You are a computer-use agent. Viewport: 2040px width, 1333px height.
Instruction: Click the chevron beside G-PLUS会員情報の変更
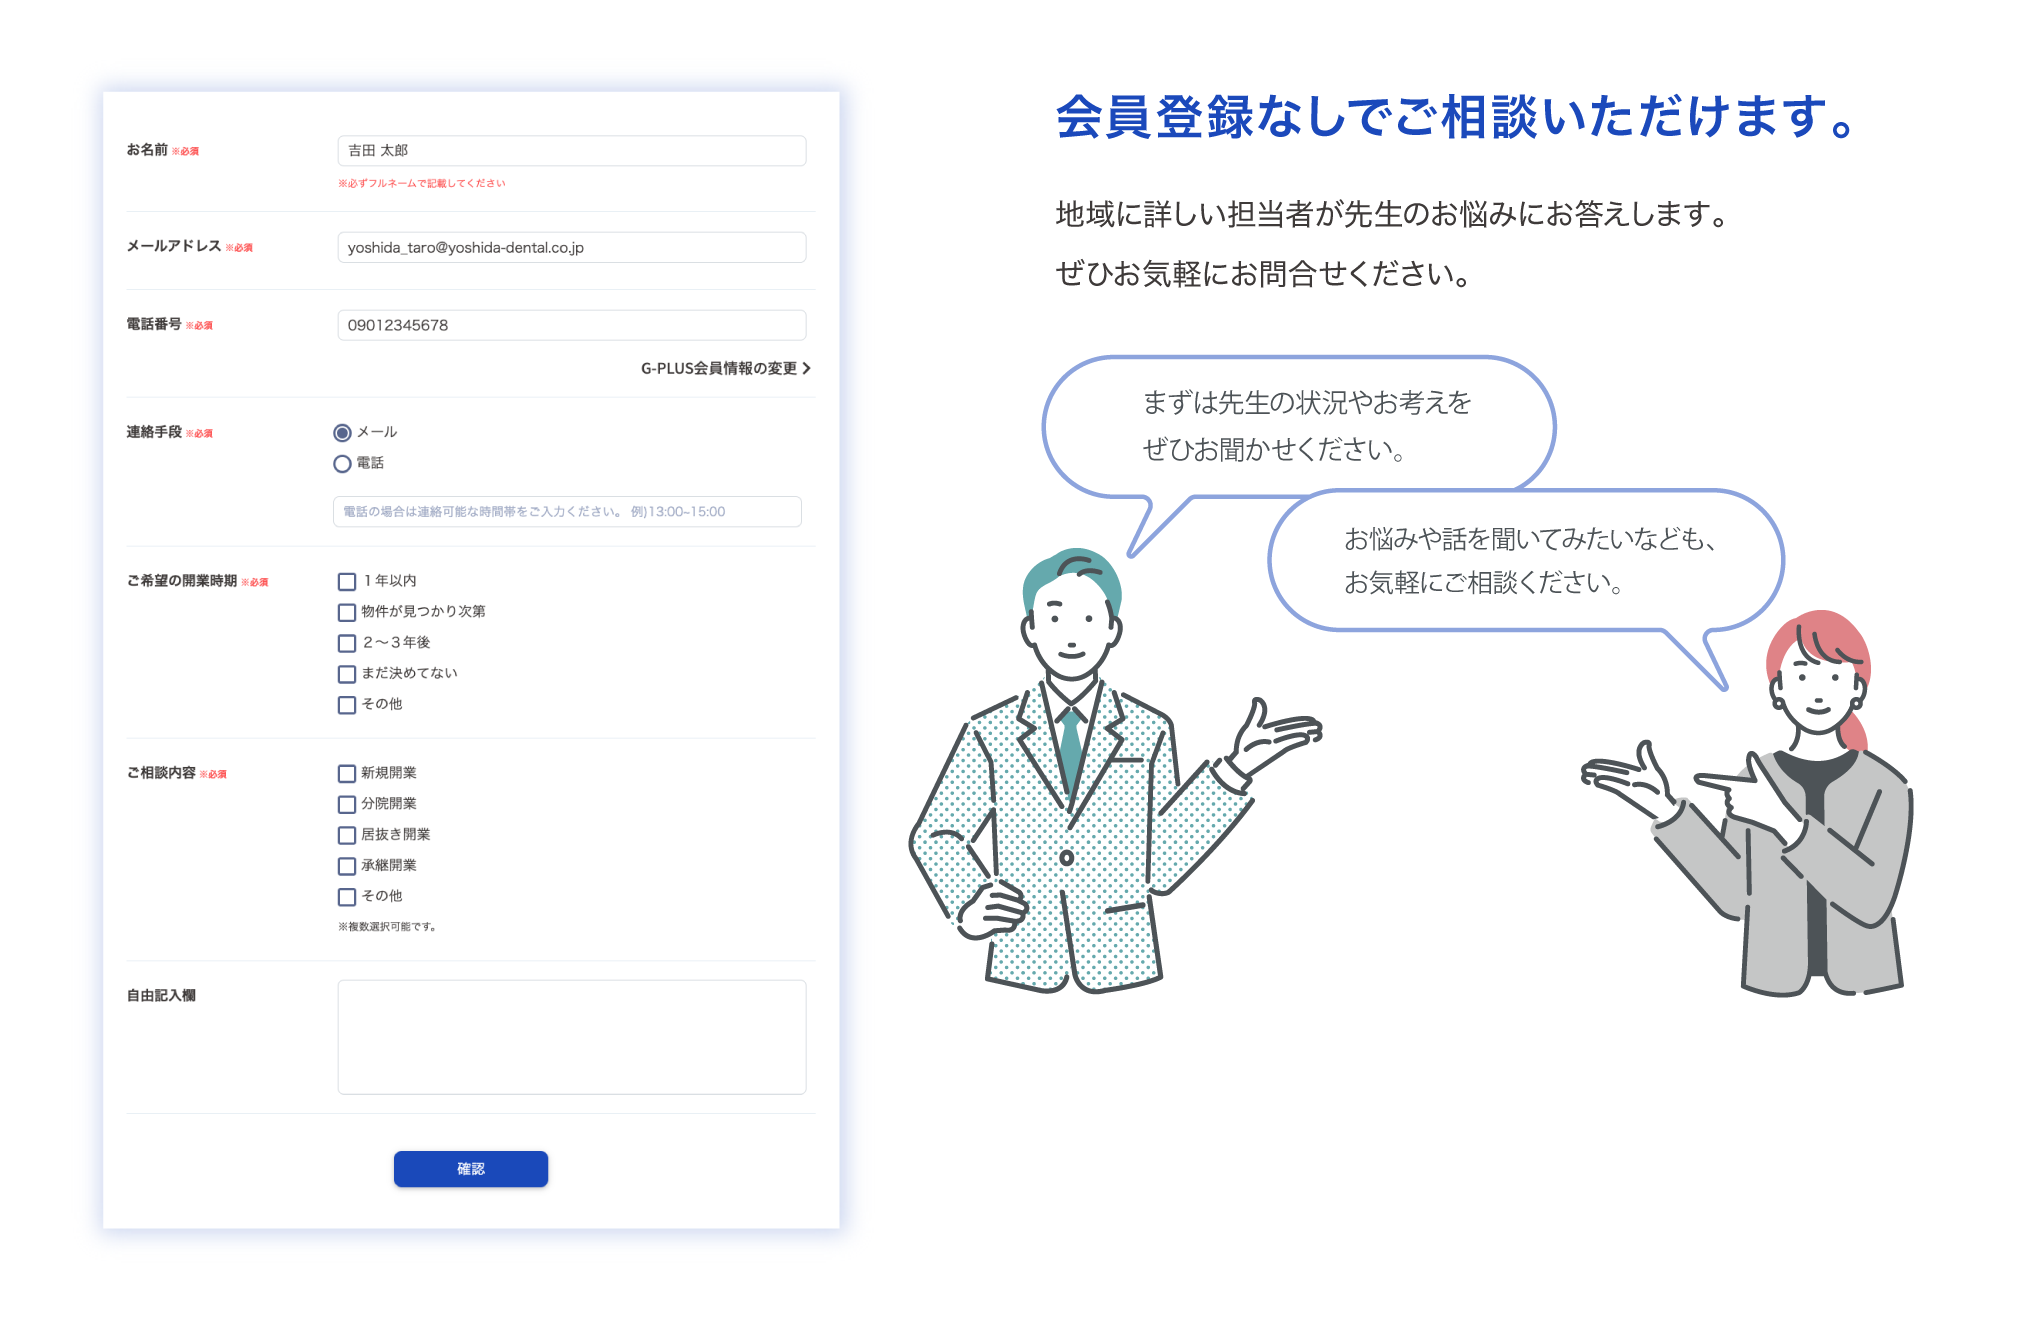coord(807,369)
